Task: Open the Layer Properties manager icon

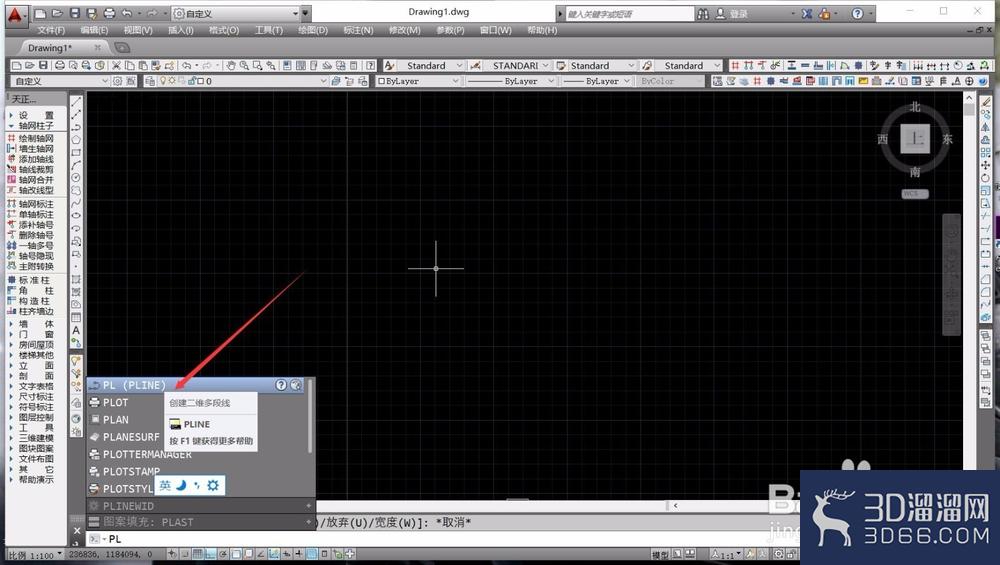Action: 150,81
